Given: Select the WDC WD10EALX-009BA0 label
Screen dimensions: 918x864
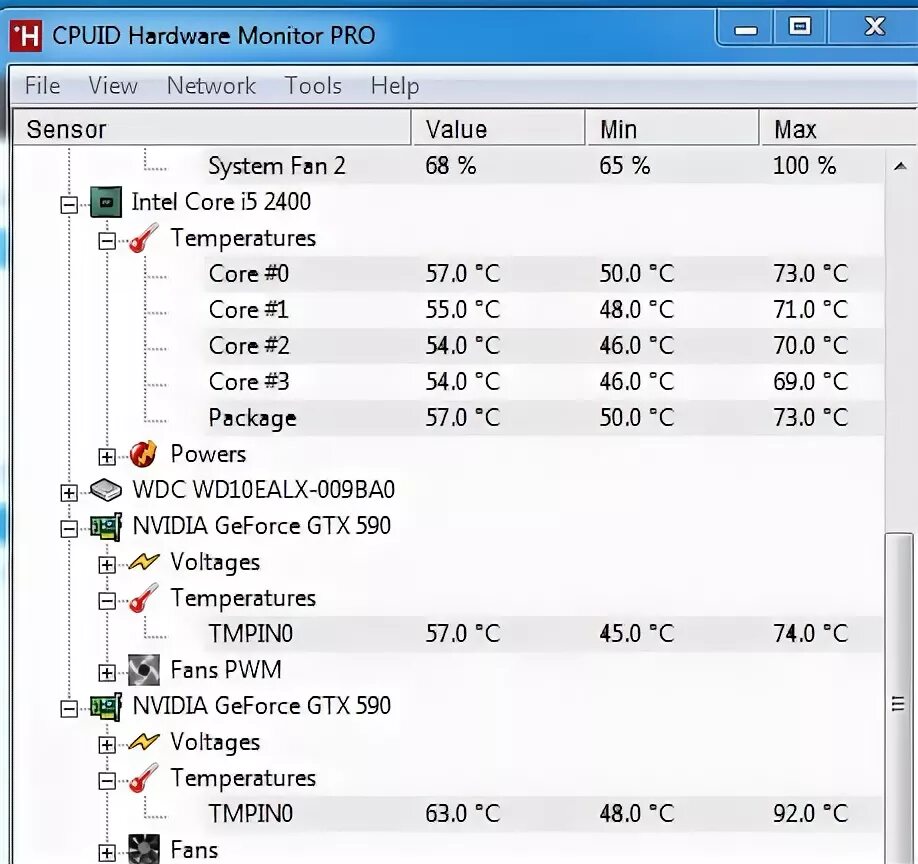Looking at the screenshot, I should [263, 490].
